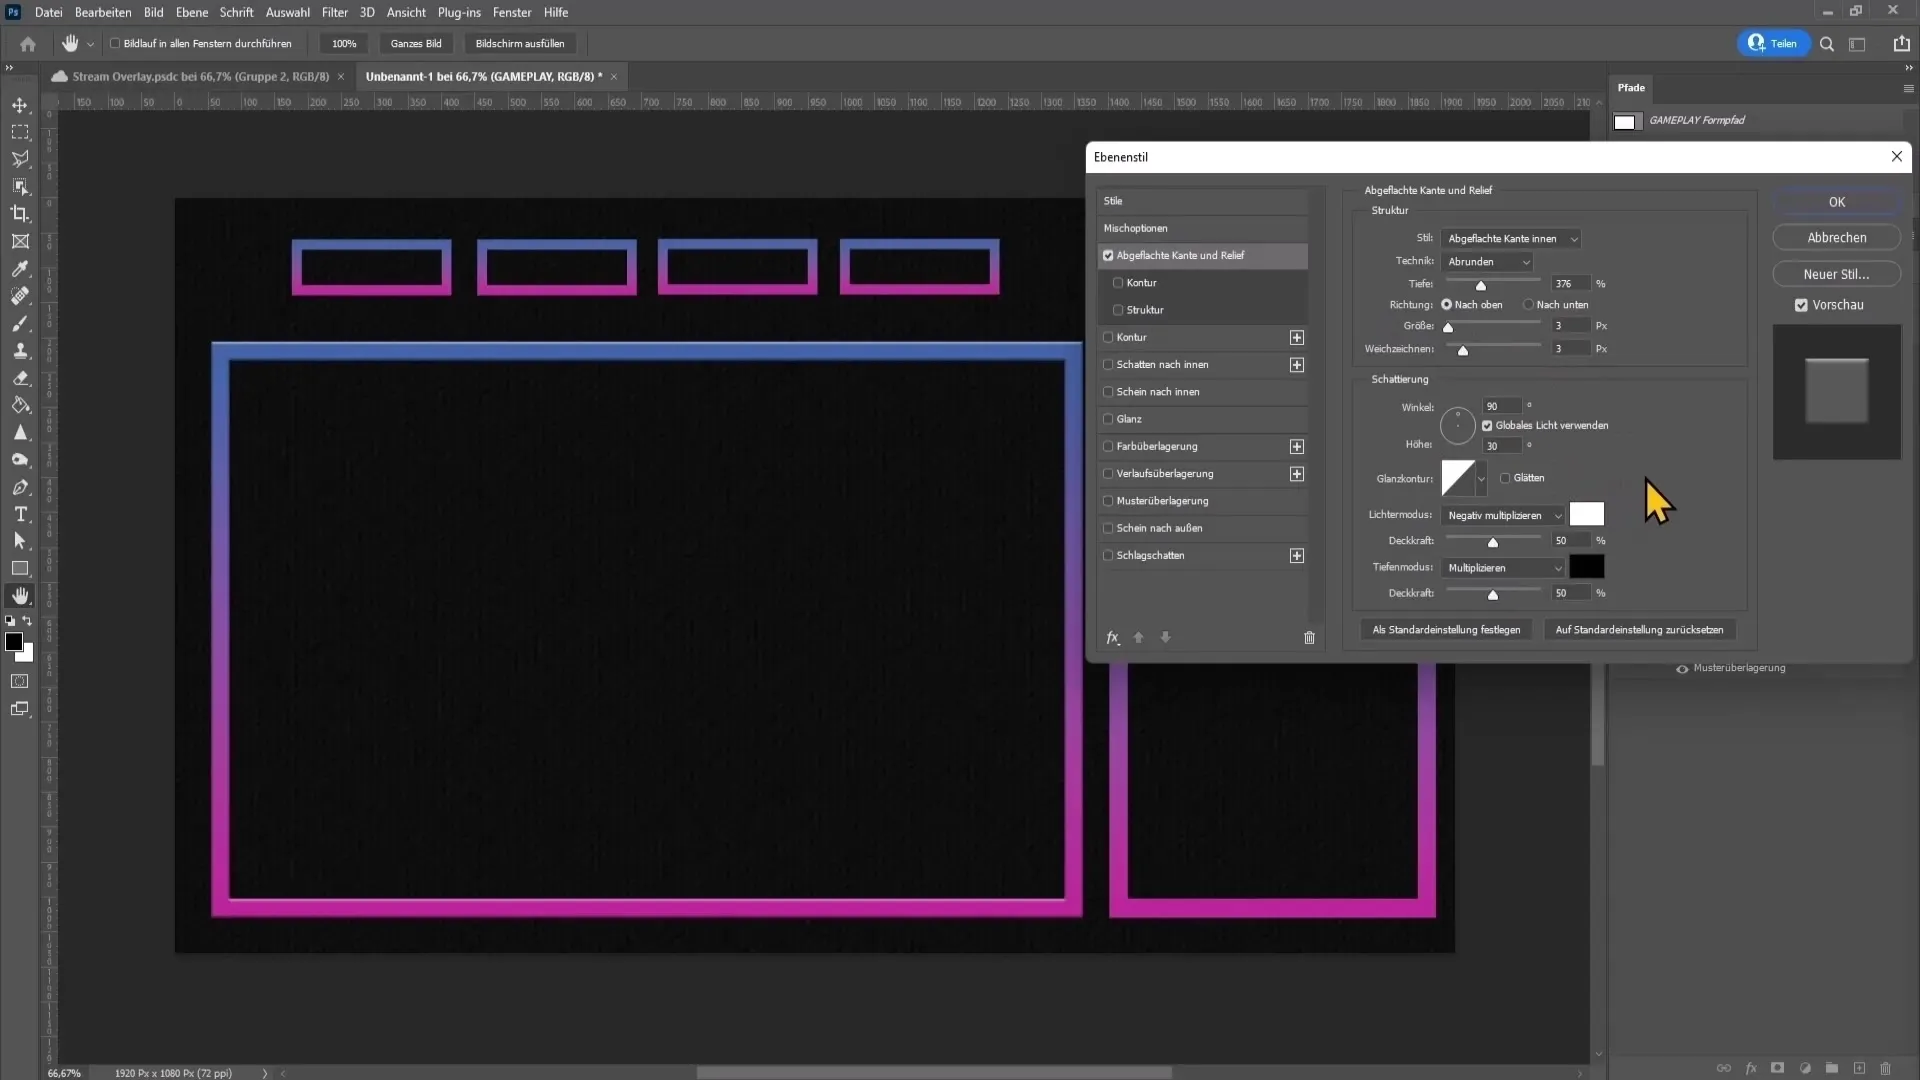
Task: Open the workspace switcher icon
Action: tap(1857, 44)
